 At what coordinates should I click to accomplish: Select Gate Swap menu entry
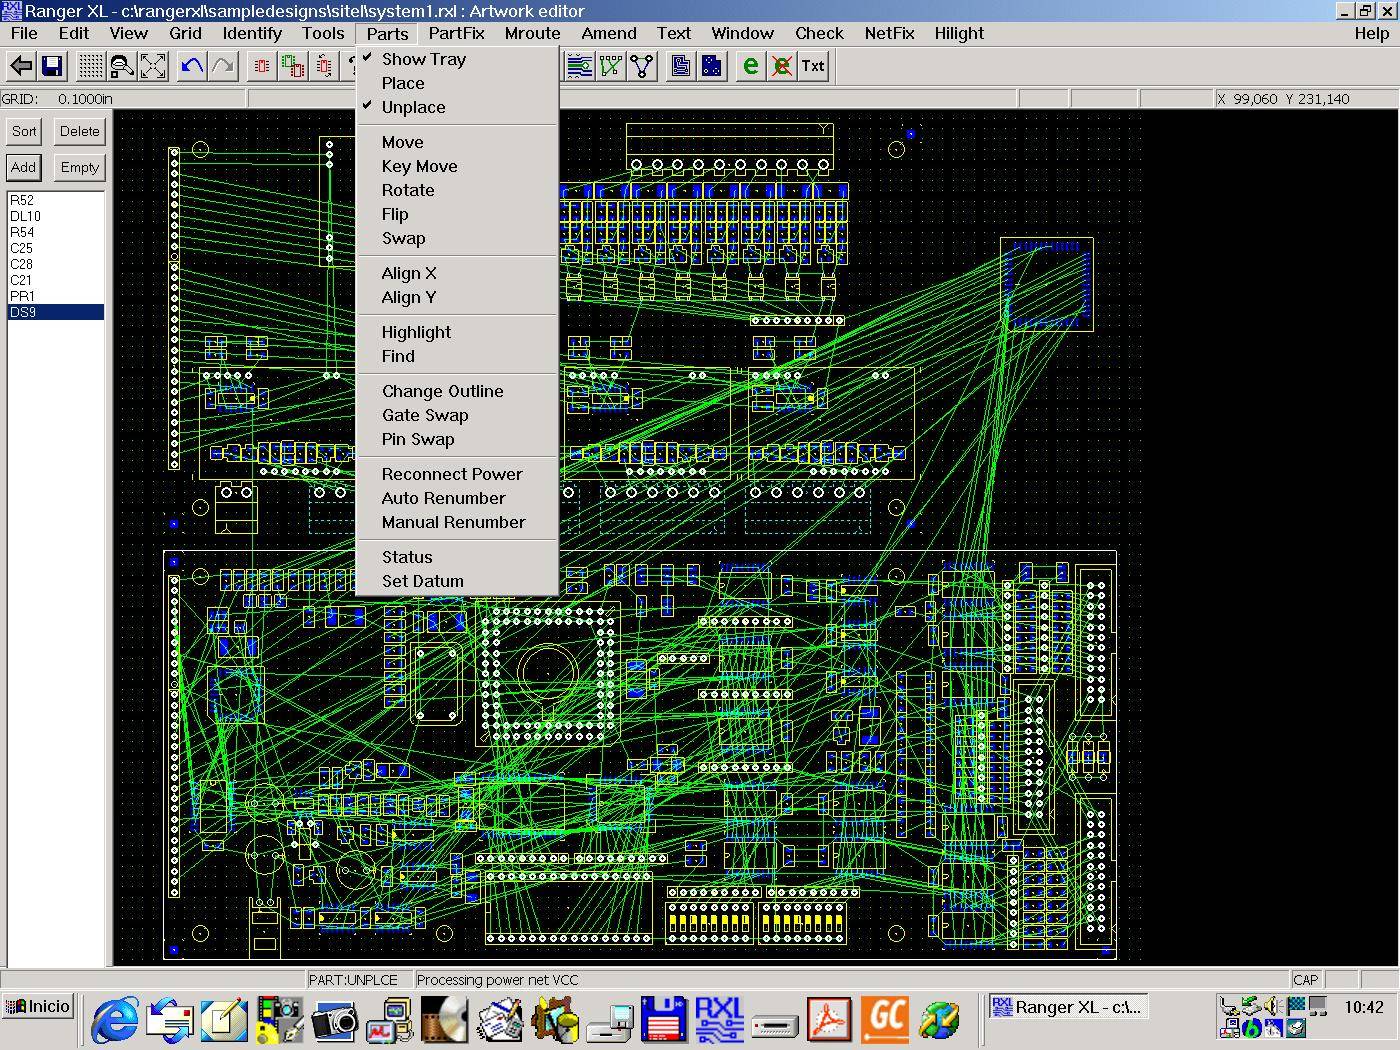pos(457,415)
